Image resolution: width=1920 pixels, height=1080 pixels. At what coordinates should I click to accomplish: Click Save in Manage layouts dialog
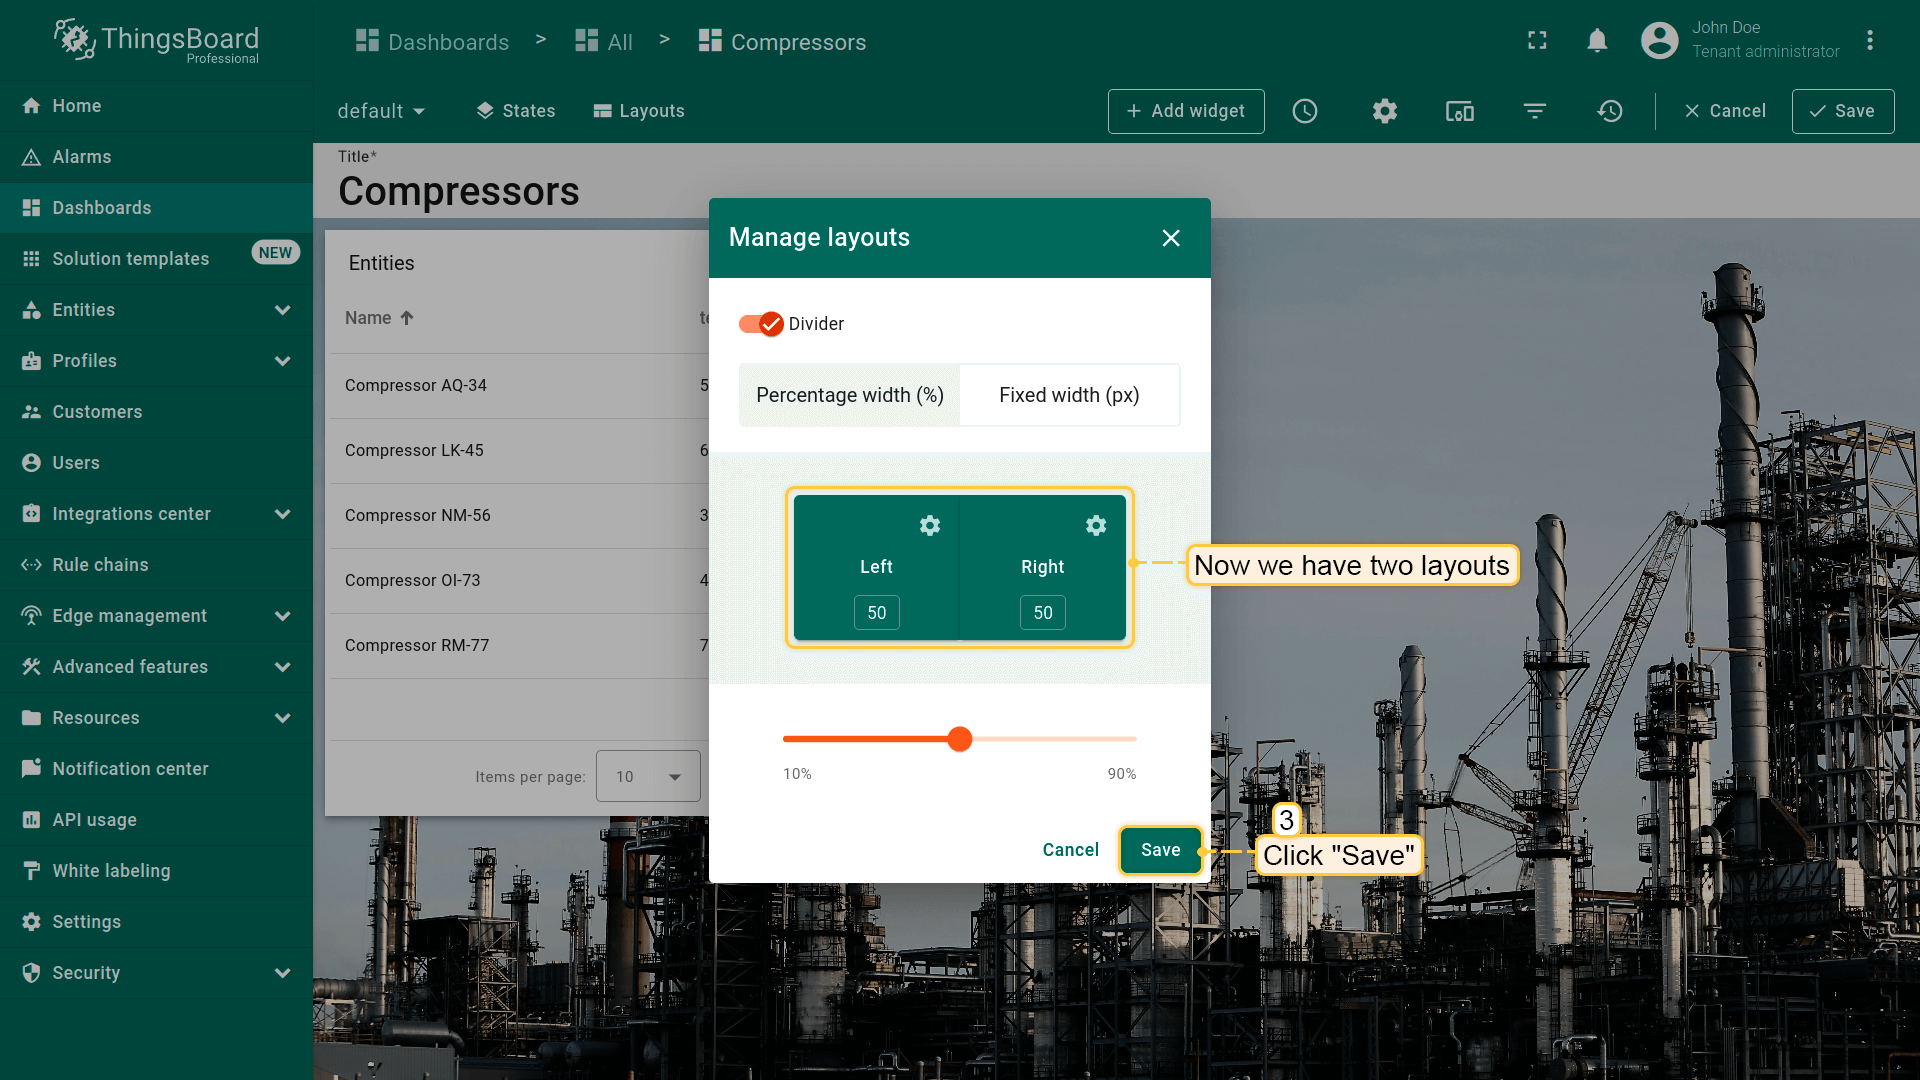pos(1160,850)
